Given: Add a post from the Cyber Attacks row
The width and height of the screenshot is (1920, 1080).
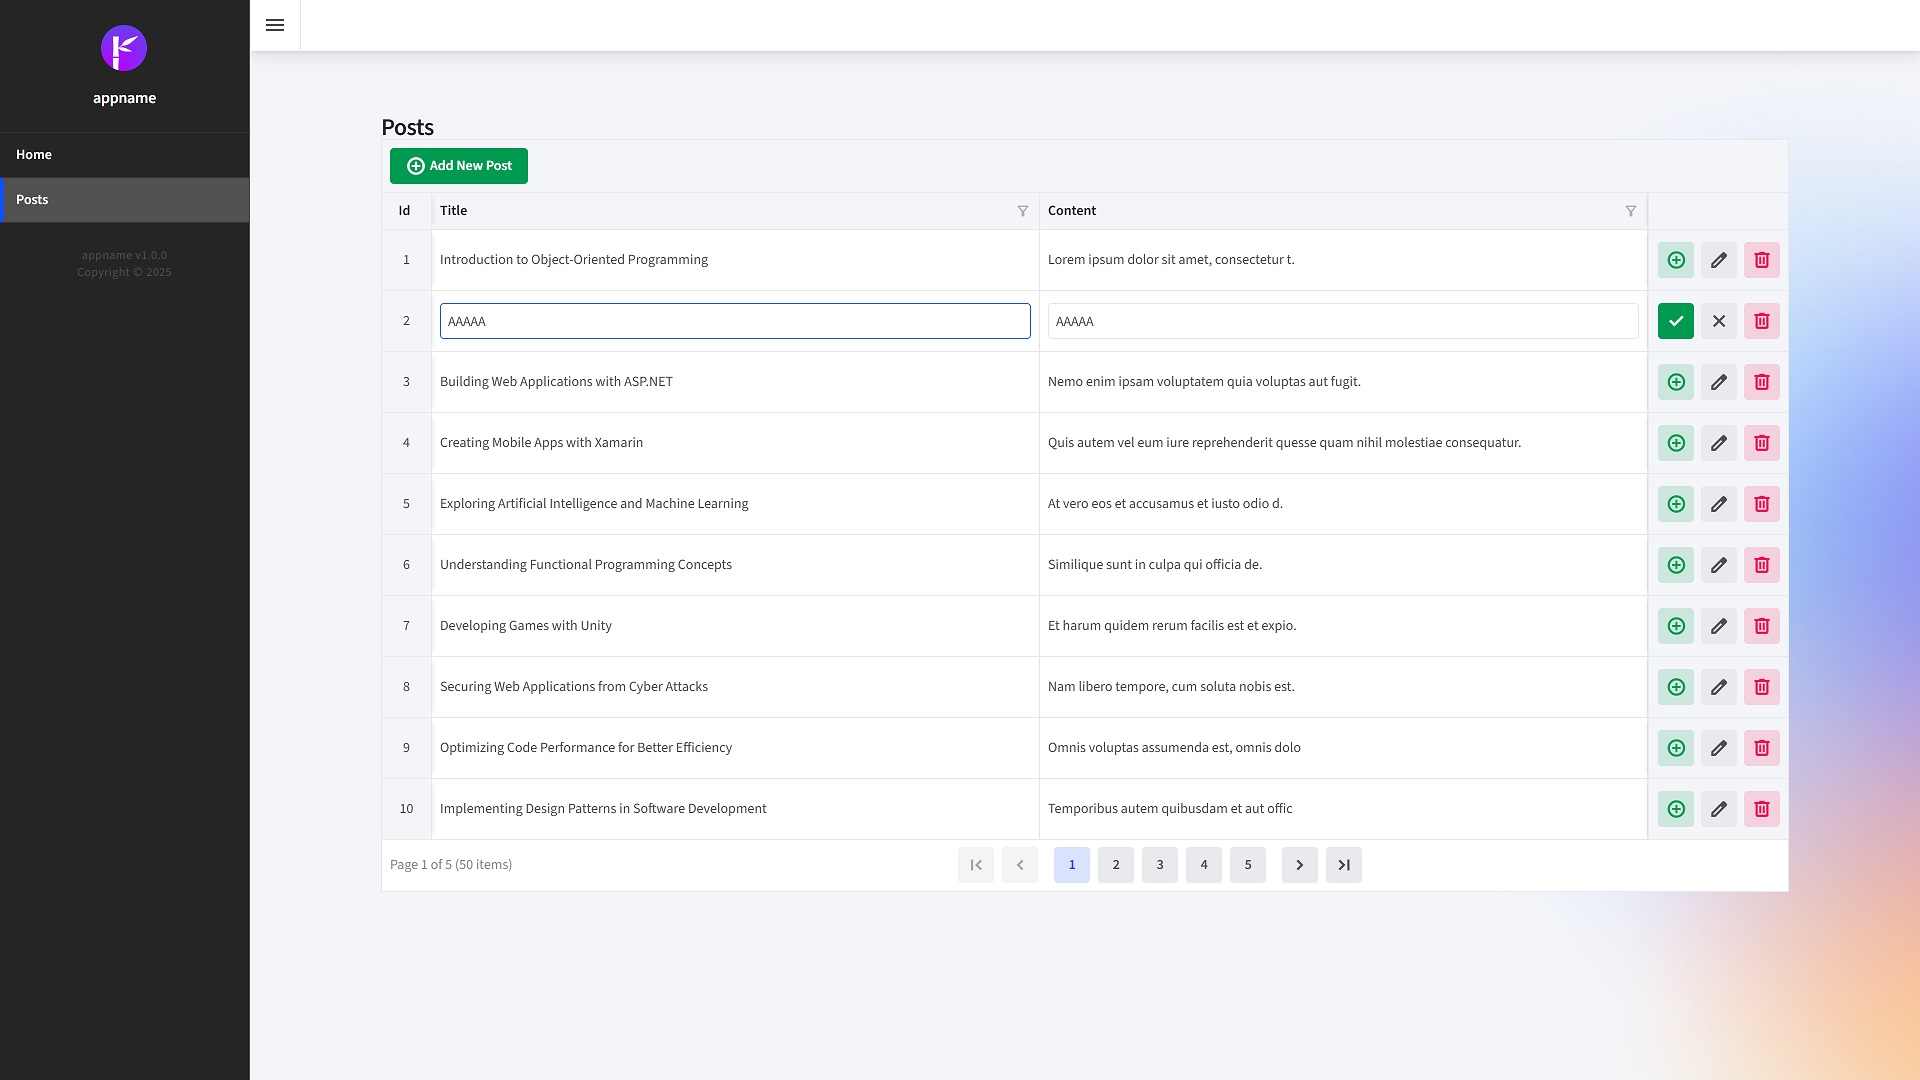Looking at the screenshot, I should [x=1676, y=687].
